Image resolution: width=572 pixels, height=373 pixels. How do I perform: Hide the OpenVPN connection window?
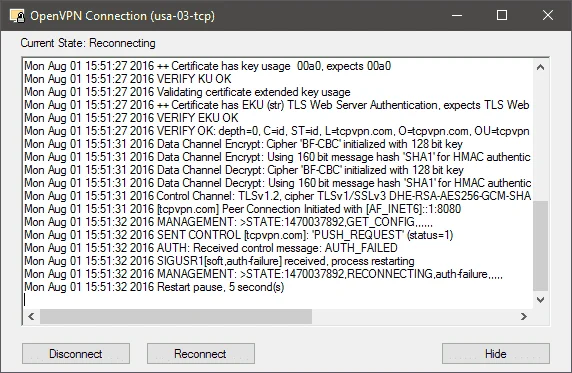click(496, 353)
